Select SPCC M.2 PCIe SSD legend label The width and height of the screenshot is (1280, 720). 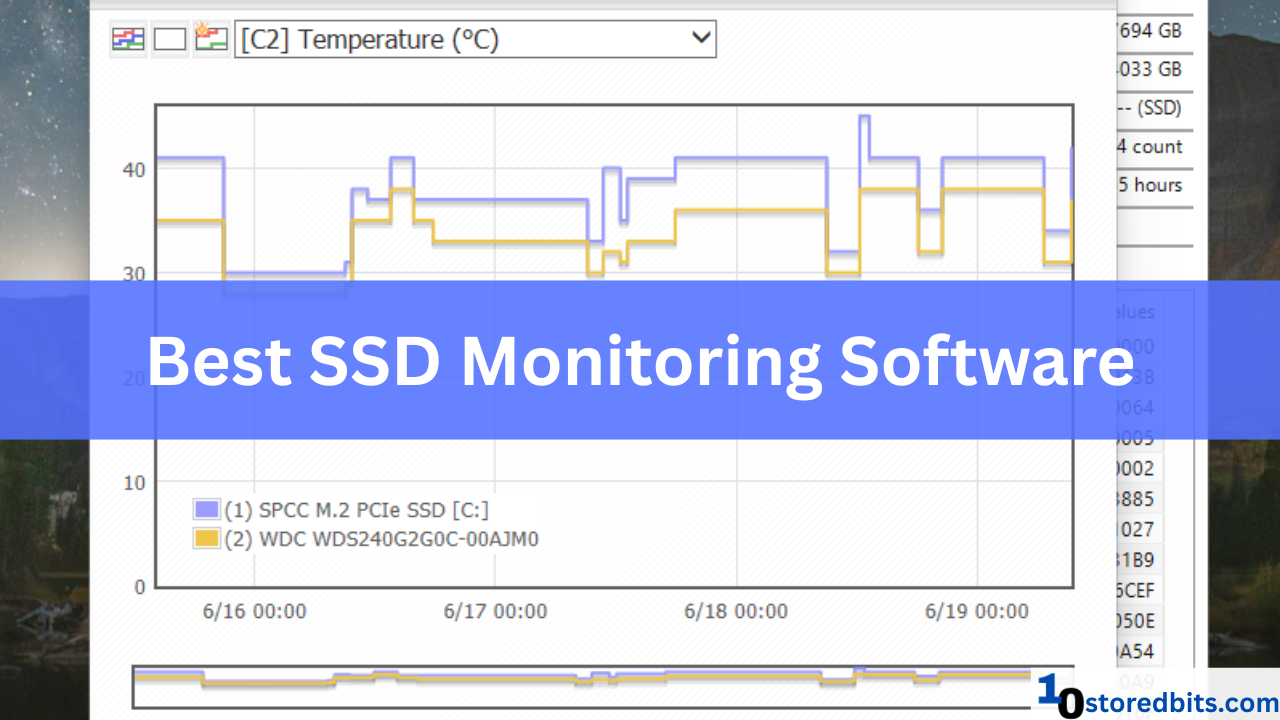click(x=357, y=510)
